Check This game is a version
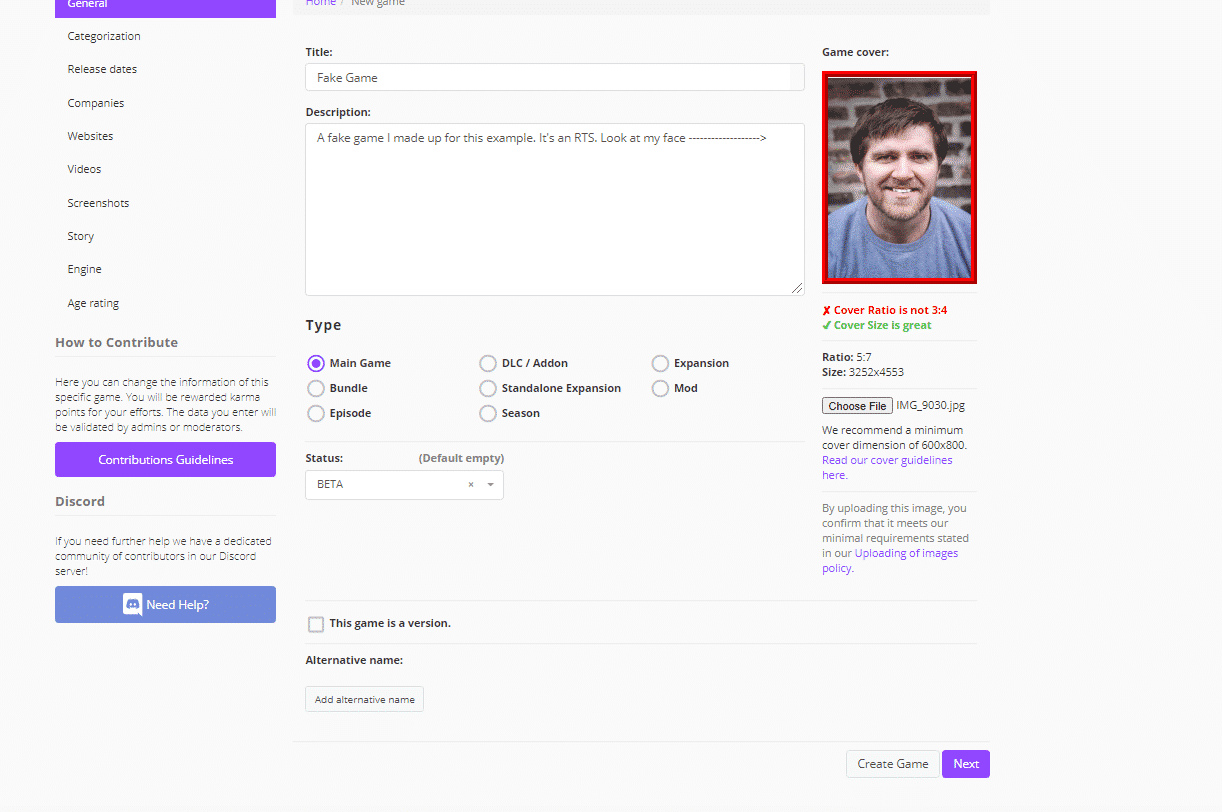The width and height of the screenshot is (1222, 812). point(316,624)
